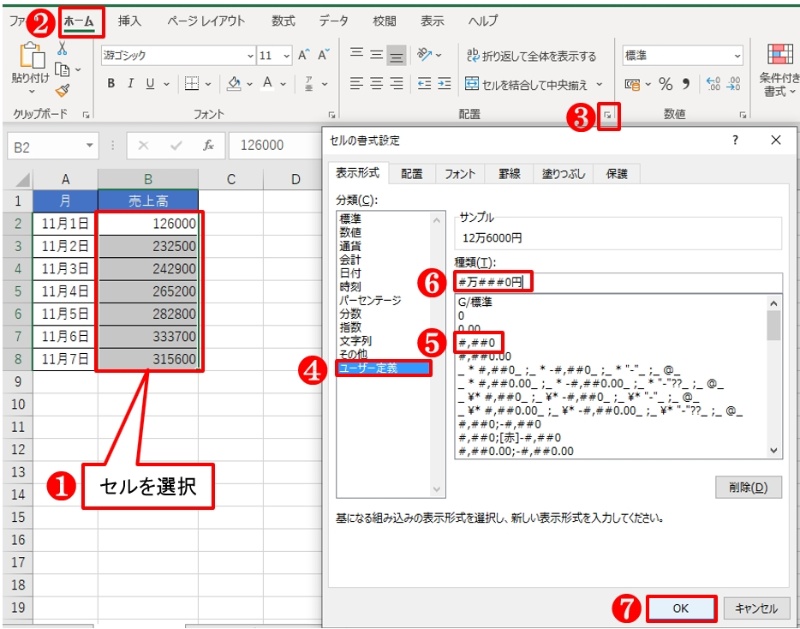Open the font name dropdown
This screenshot has width=800, height=629.
(250, 56)
